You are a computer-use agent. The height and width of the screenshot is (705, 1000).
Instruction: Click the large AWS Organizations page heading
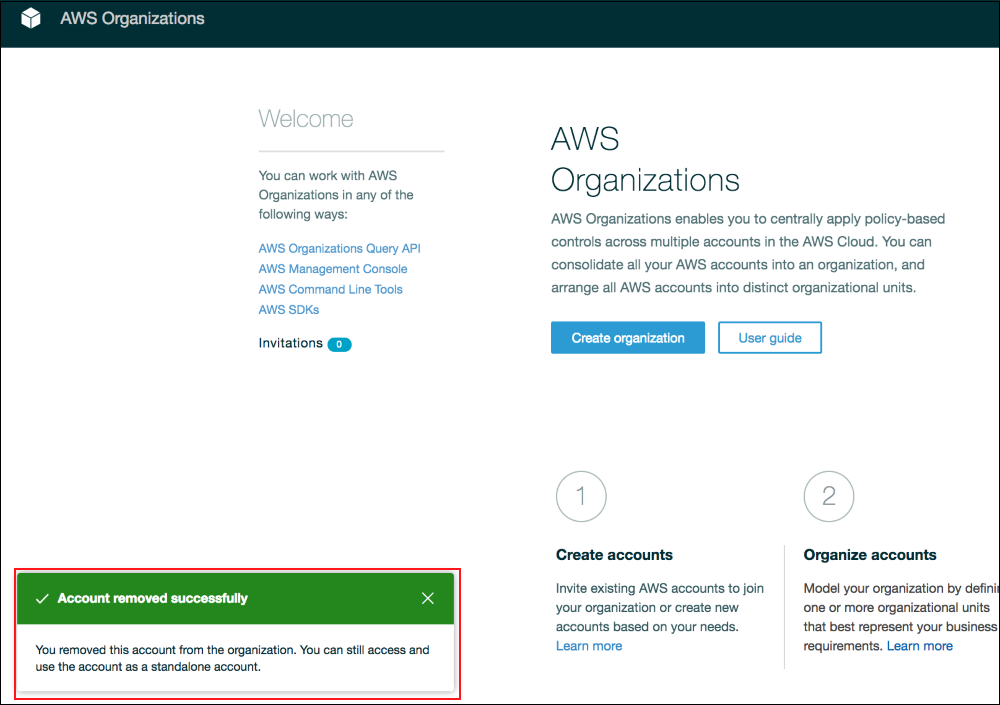[645, 159]
